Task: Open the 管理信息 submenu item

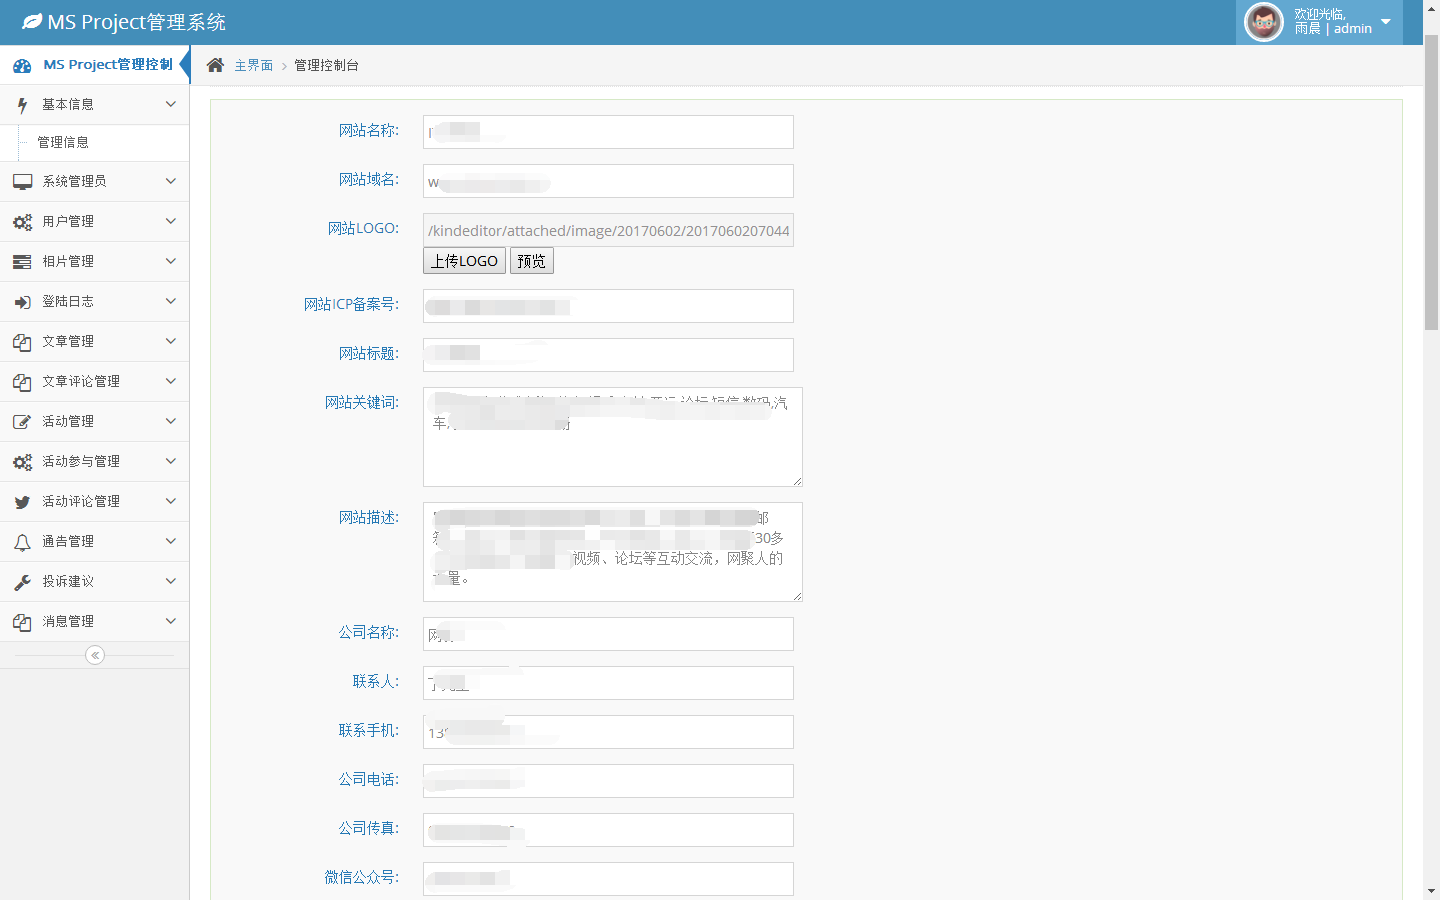Action: coord(63,142)
